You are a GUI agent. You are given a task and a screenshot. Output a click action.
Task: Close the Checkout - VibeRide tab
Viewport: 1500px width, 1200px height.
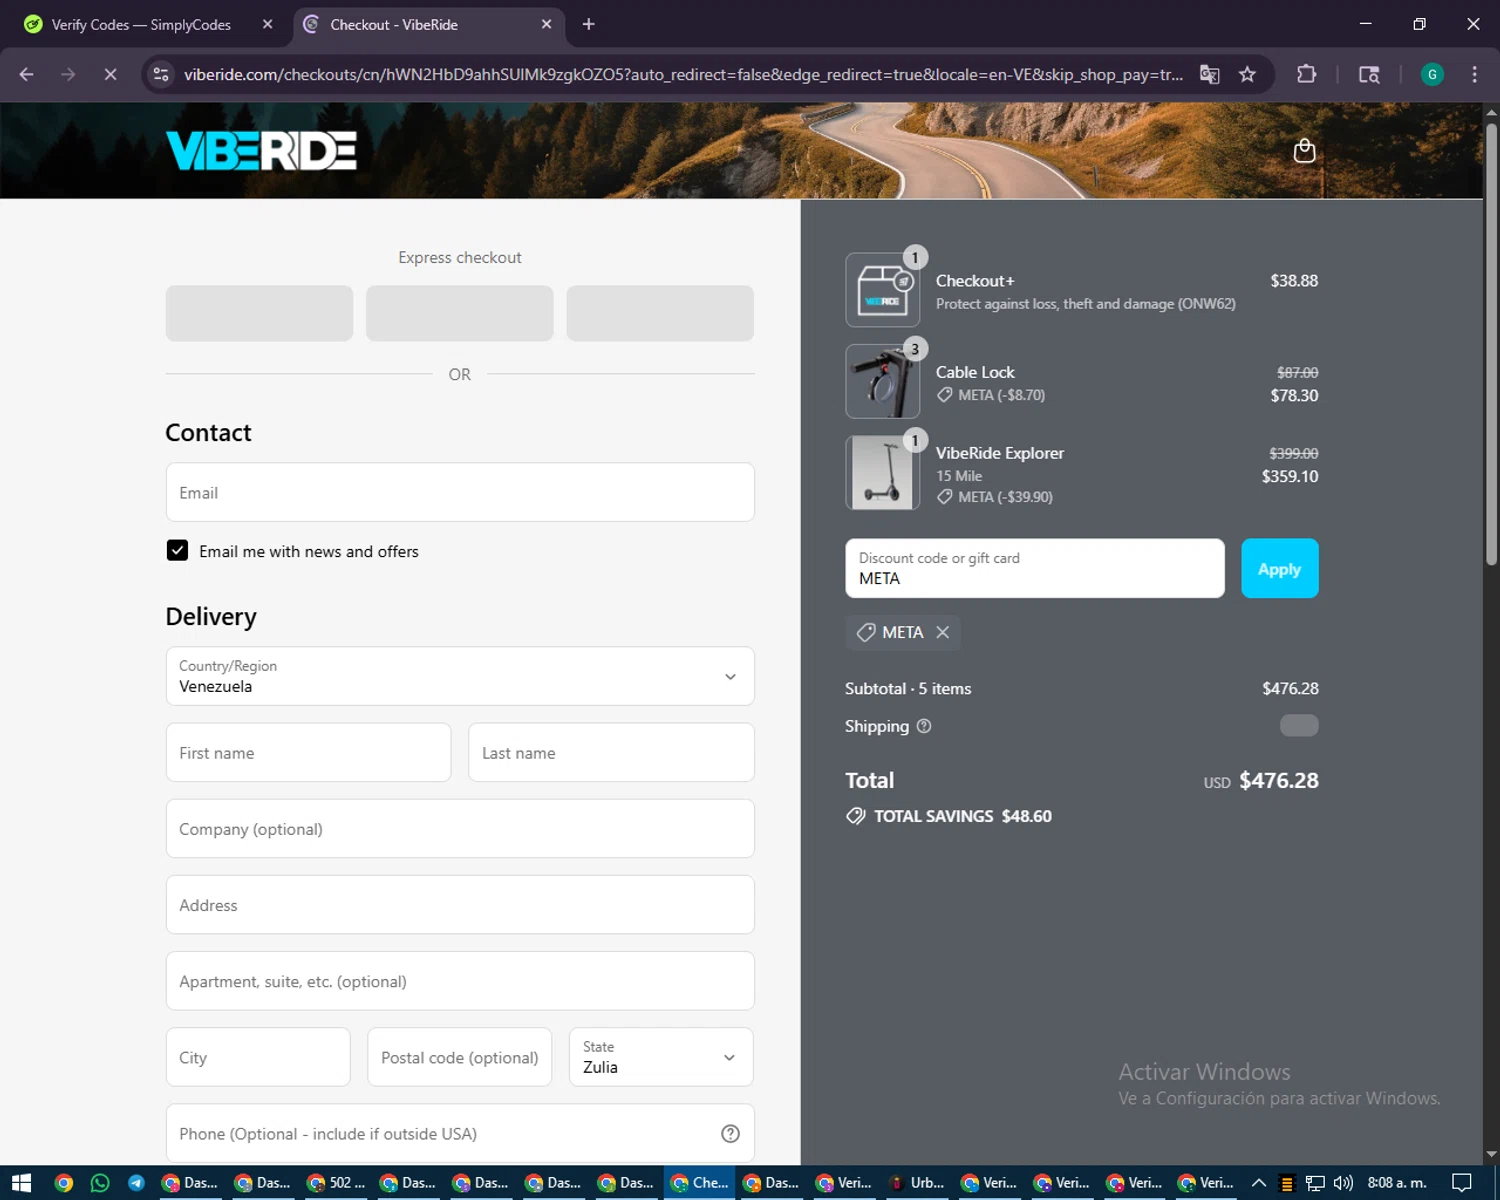click(546, 24)
